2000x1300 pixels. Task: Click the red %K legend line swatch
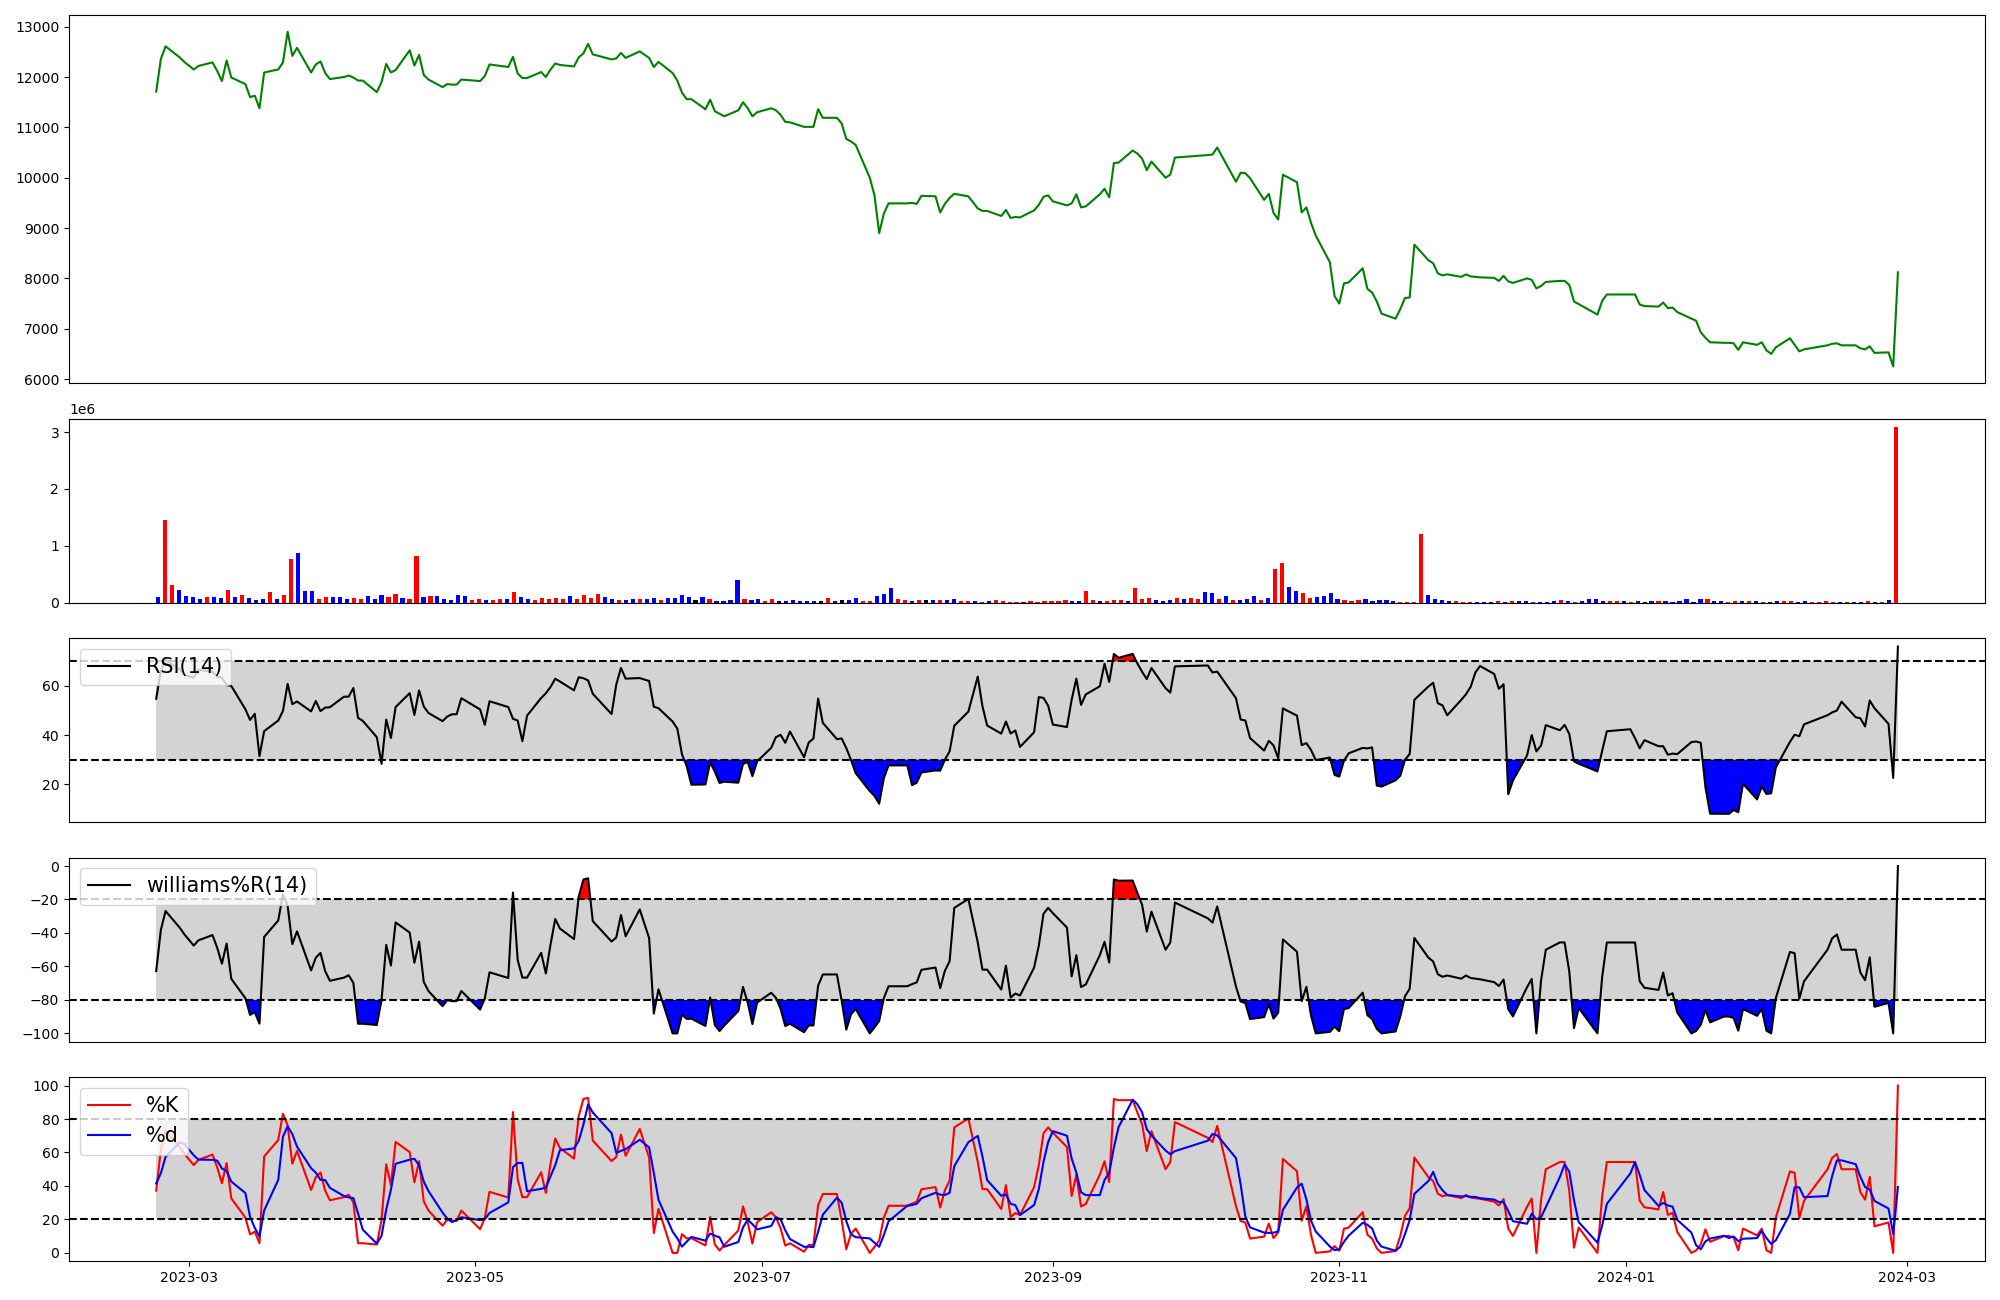pyautogui.click(x=109, y=1105)
